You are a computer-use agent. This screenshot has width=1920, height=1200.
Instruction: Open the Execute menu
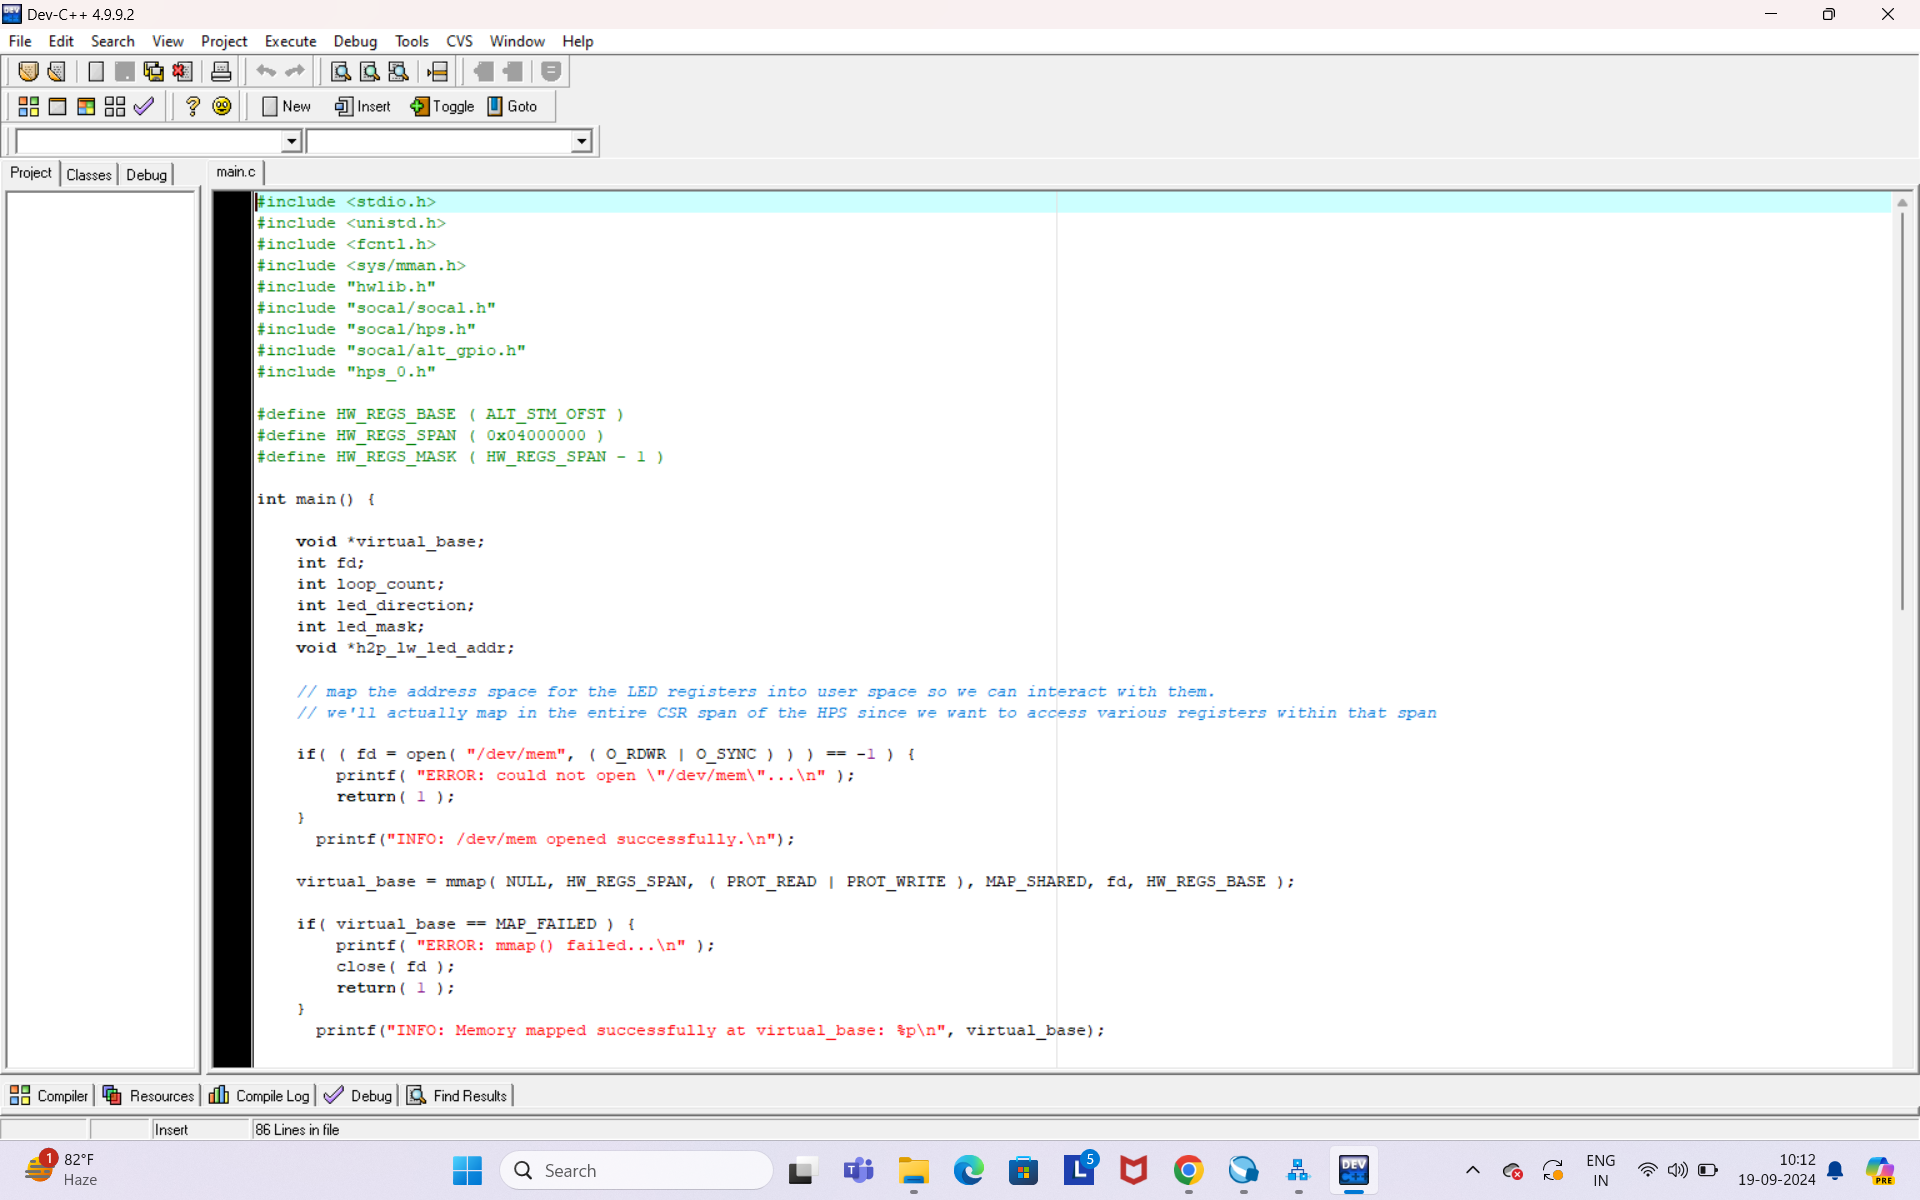coord(290,41)
